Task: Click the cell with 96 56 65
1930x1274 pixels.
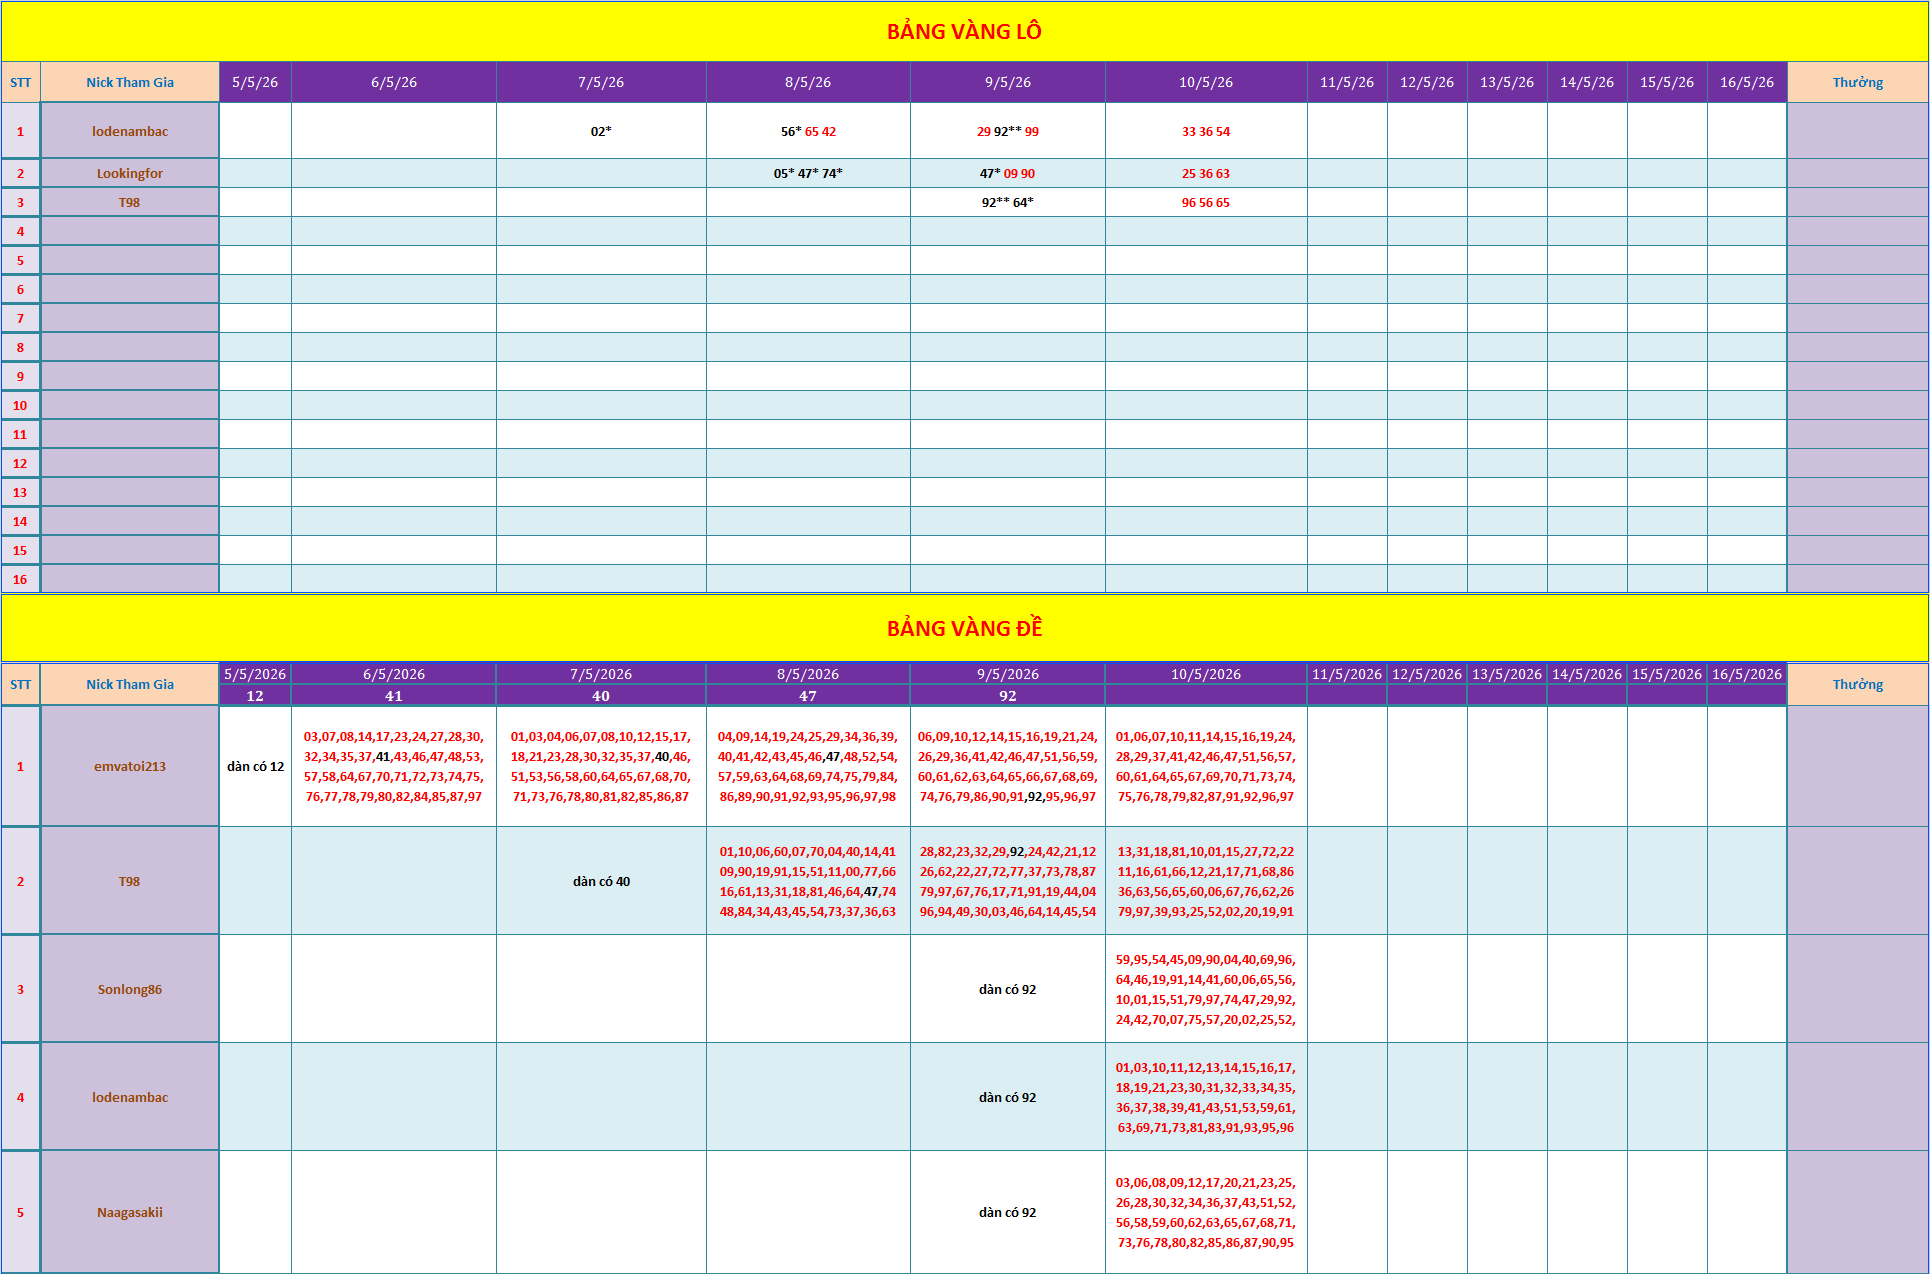Action: click(x=1206, y=202)
